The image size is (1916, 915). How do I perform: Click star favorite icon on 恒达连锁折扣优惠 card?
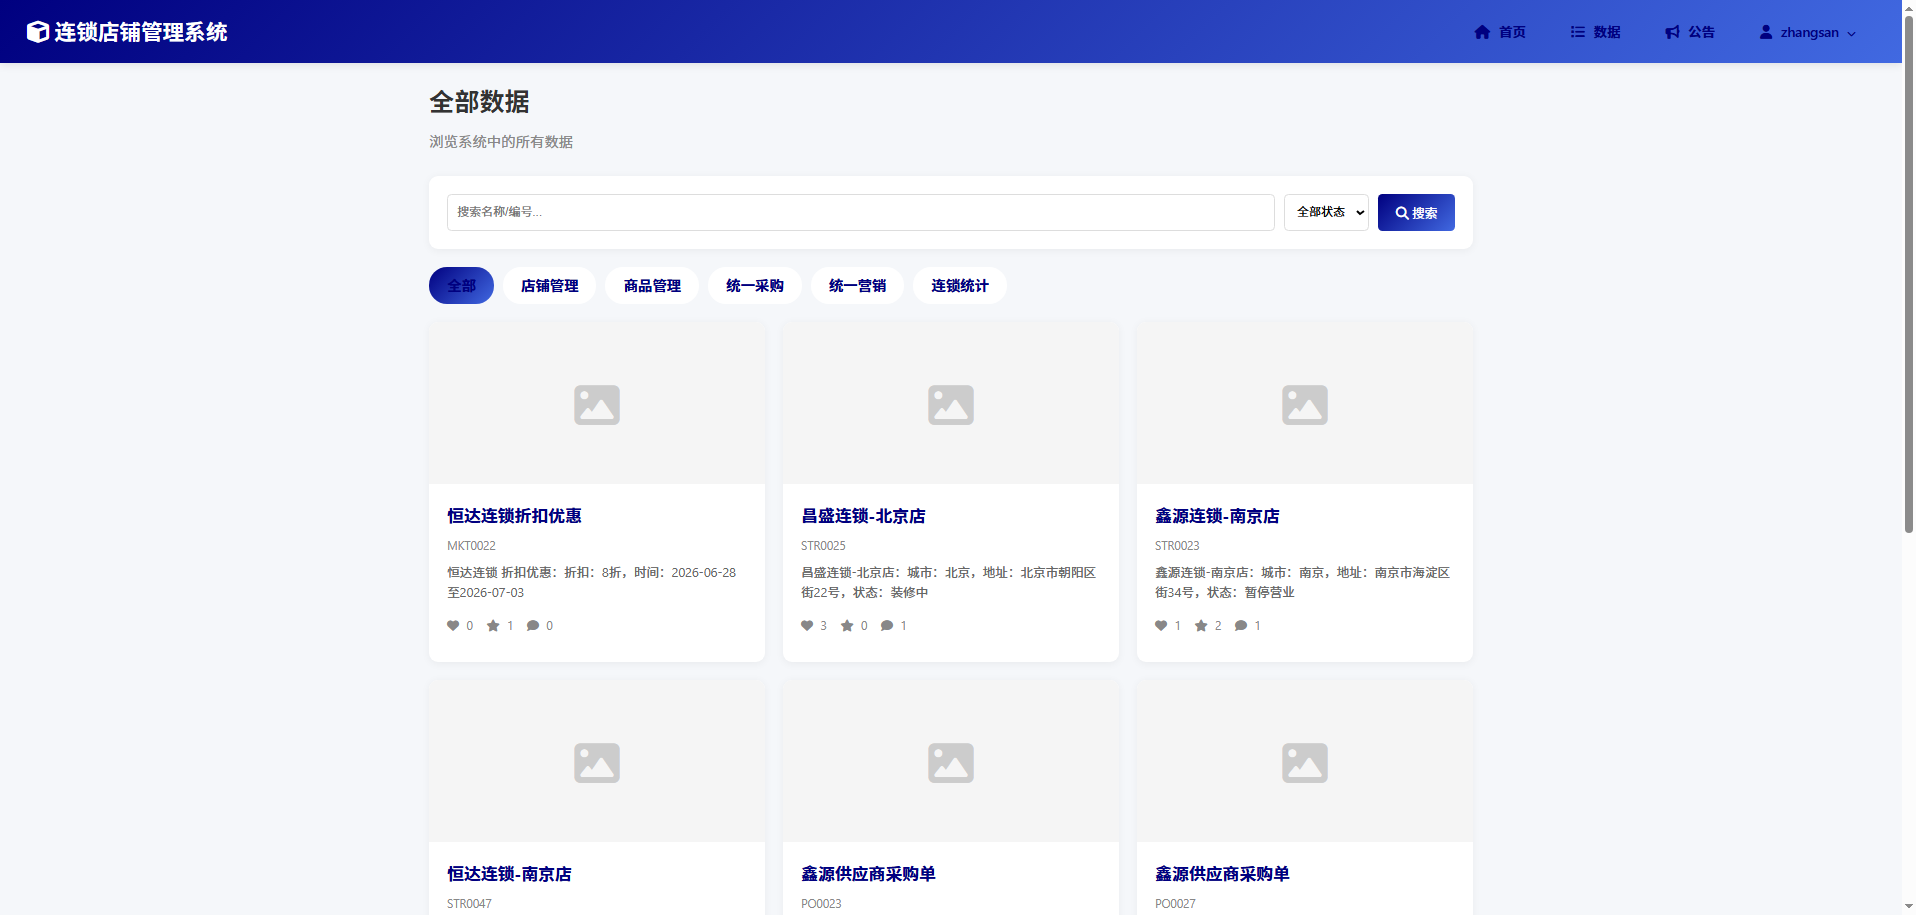[x=493, y=626]
